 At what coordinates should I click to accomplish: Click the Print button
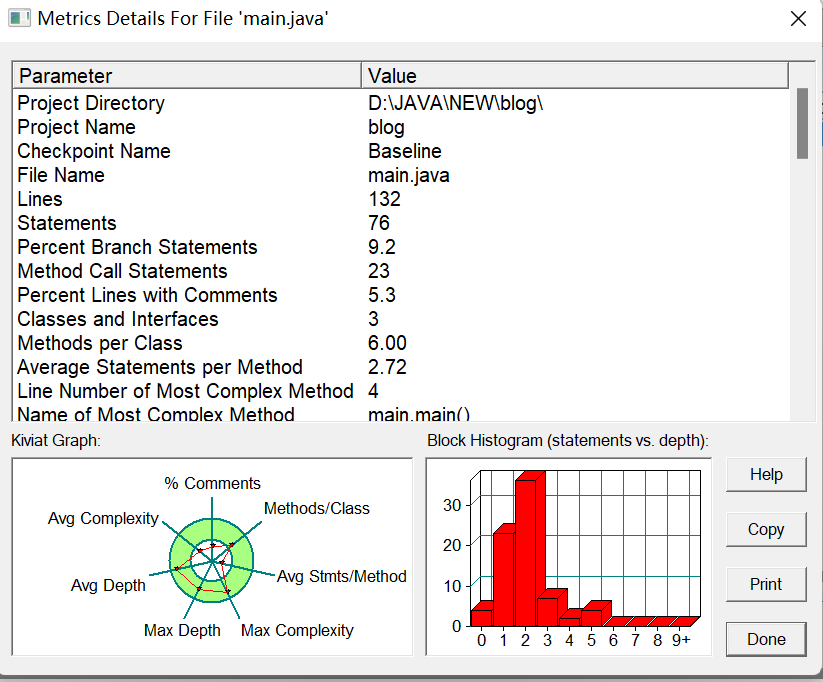coord(766,584)
